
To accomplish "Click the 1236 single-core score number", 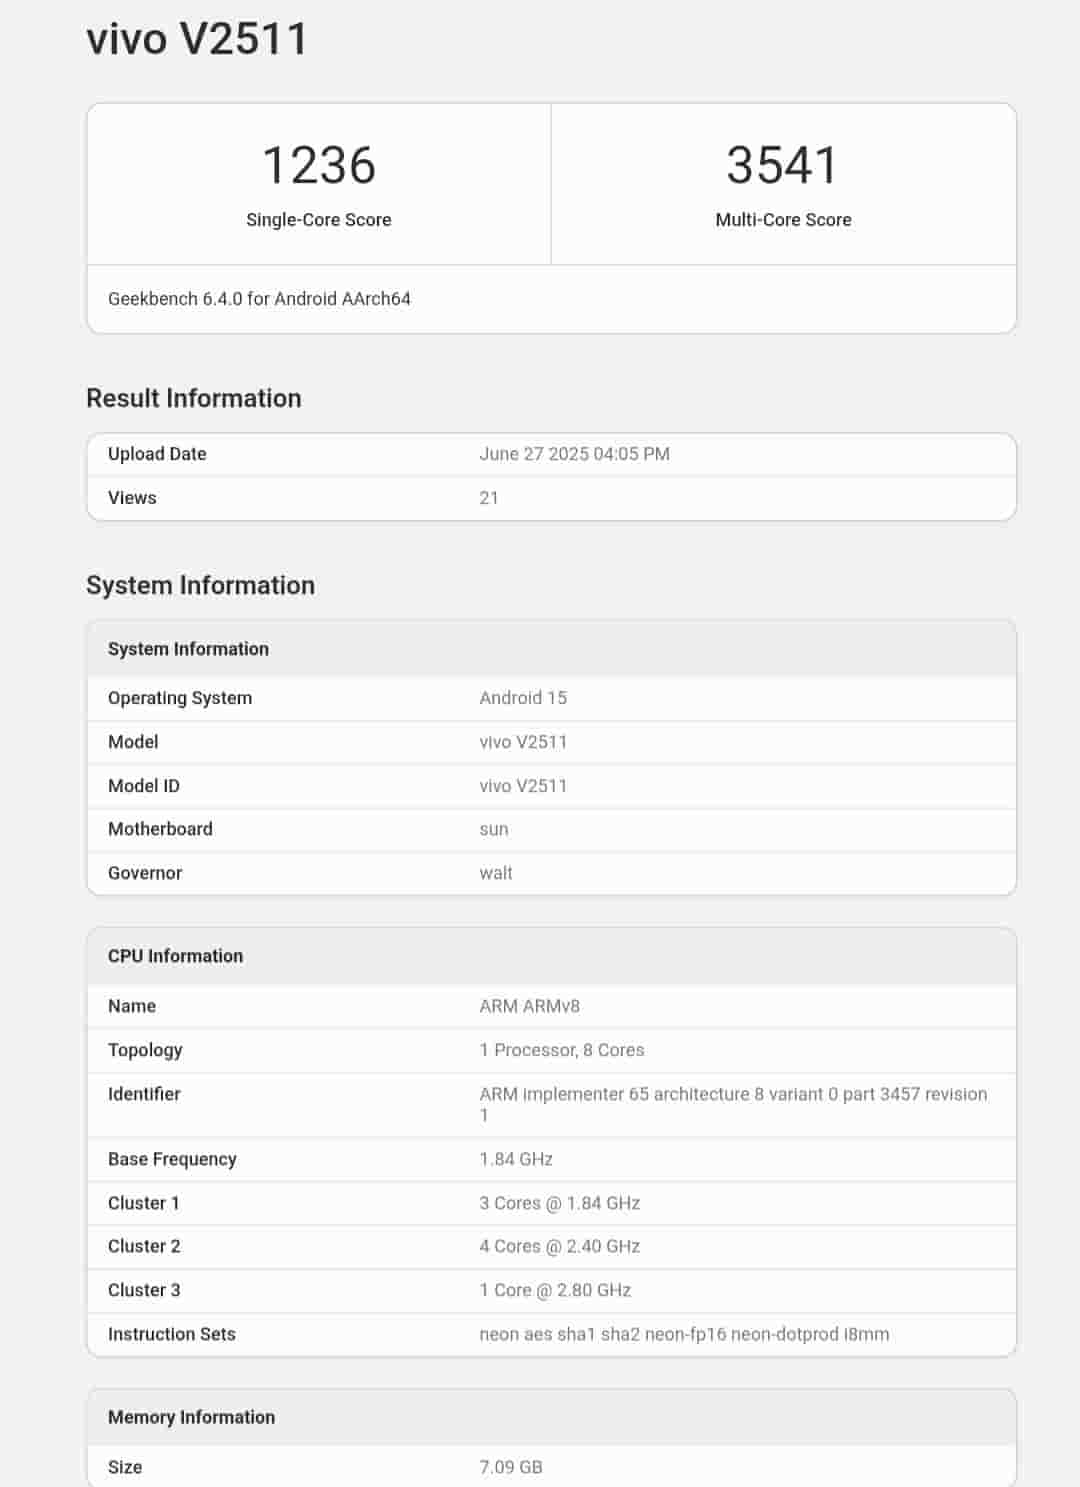I will pyautogui.click(x=318, y=165).
